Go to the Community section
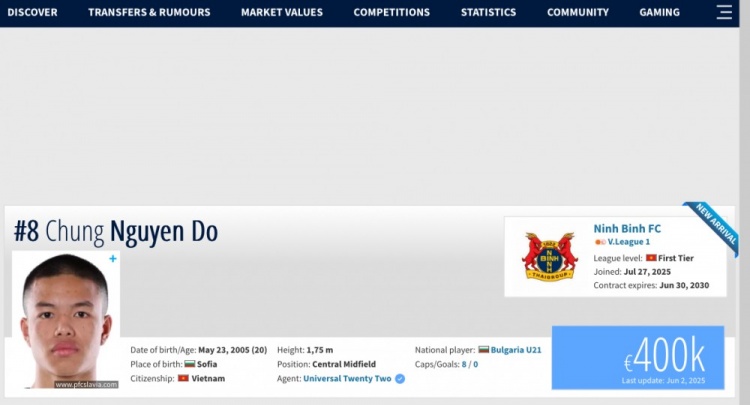Screen dimensions: 750x405 [x=577, y=13]
